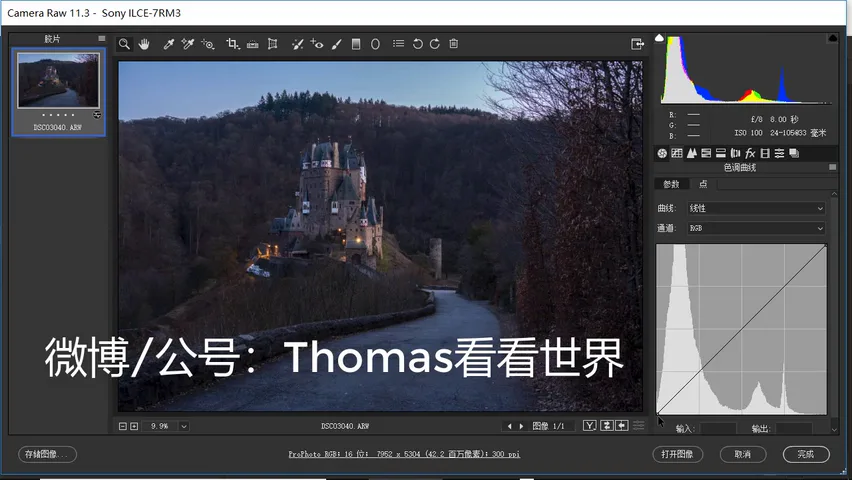Copy current settings to before

pyautogui.click(x=622, y=426)
